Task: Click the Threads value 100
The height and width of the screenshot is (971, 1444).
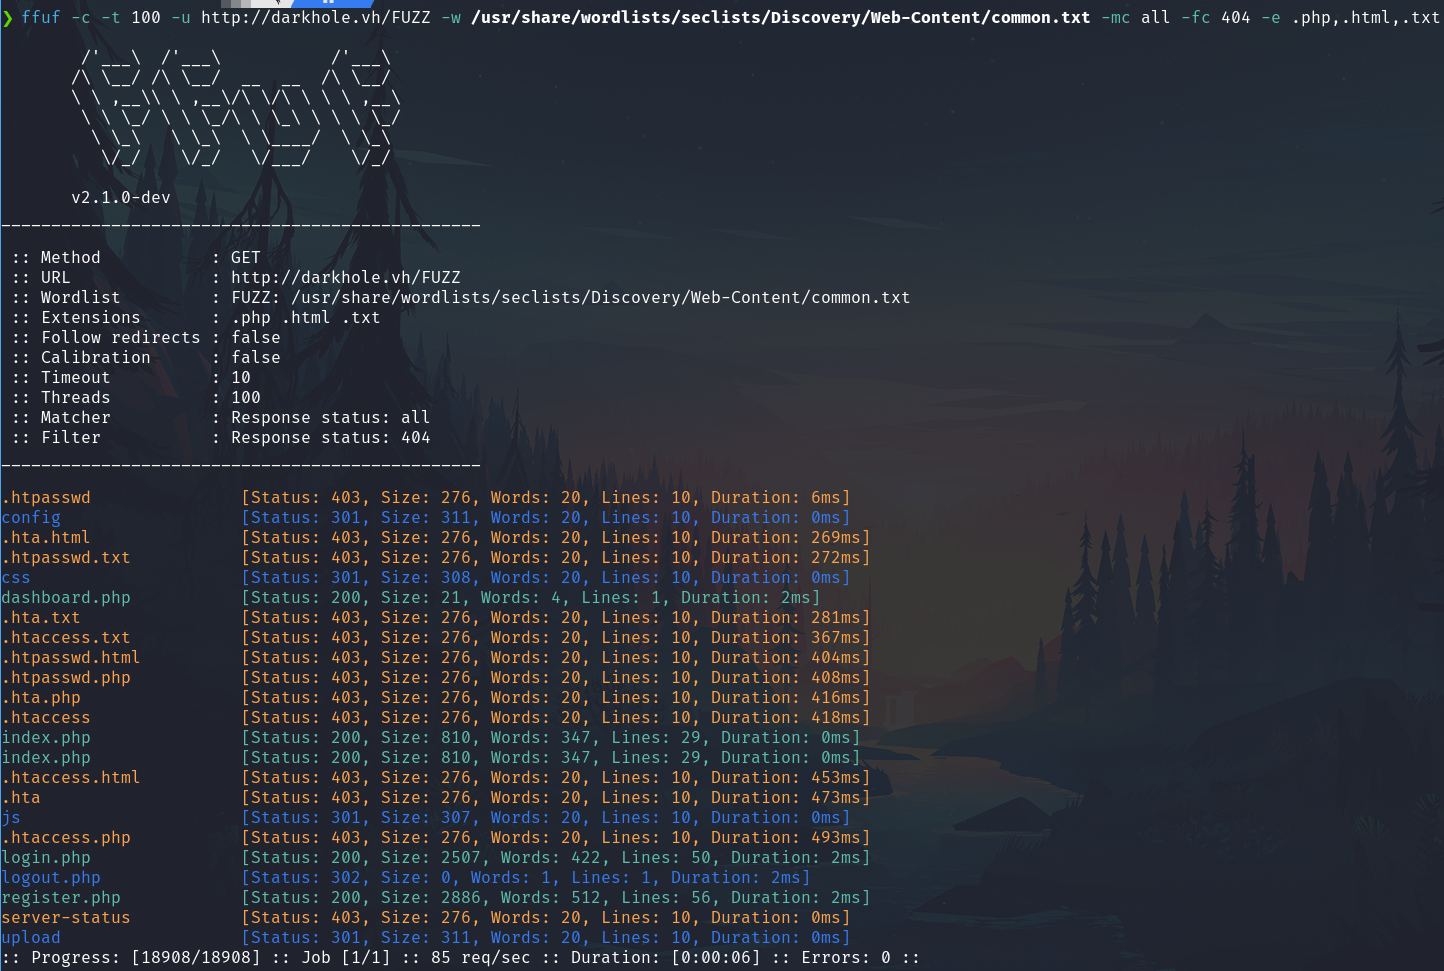Action: [246, 398]
